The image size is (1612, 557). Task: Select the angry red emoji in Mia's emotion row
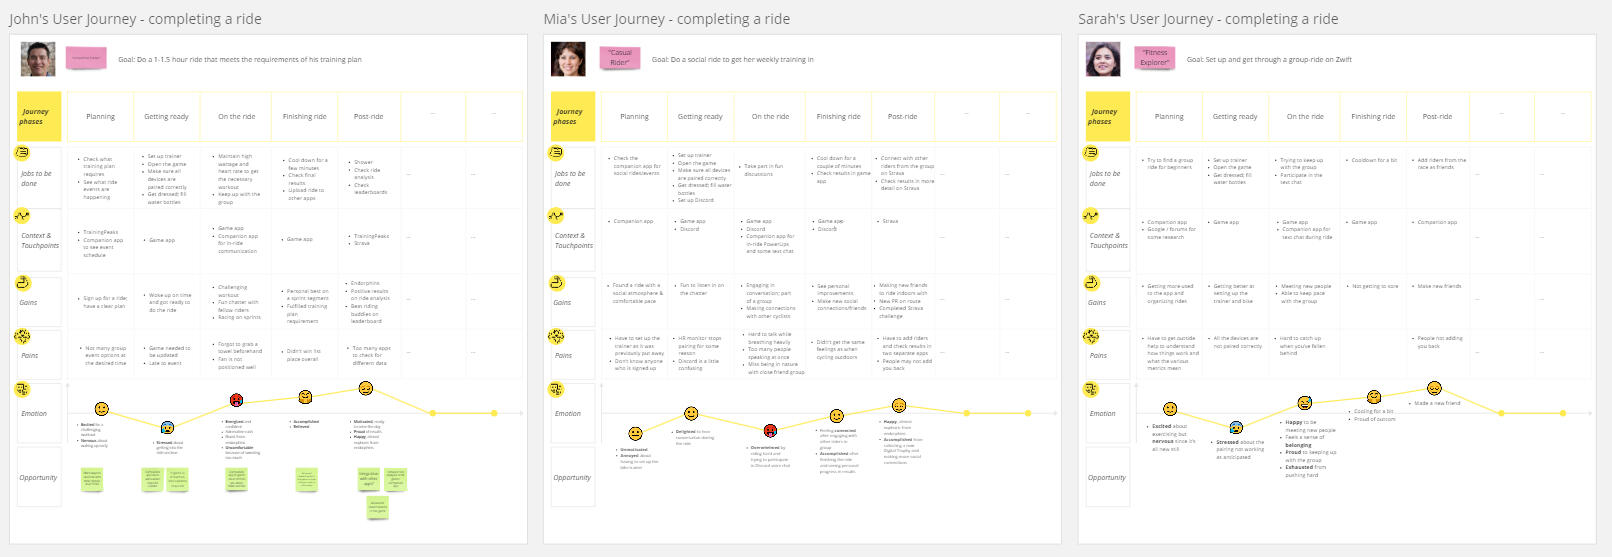770,431
